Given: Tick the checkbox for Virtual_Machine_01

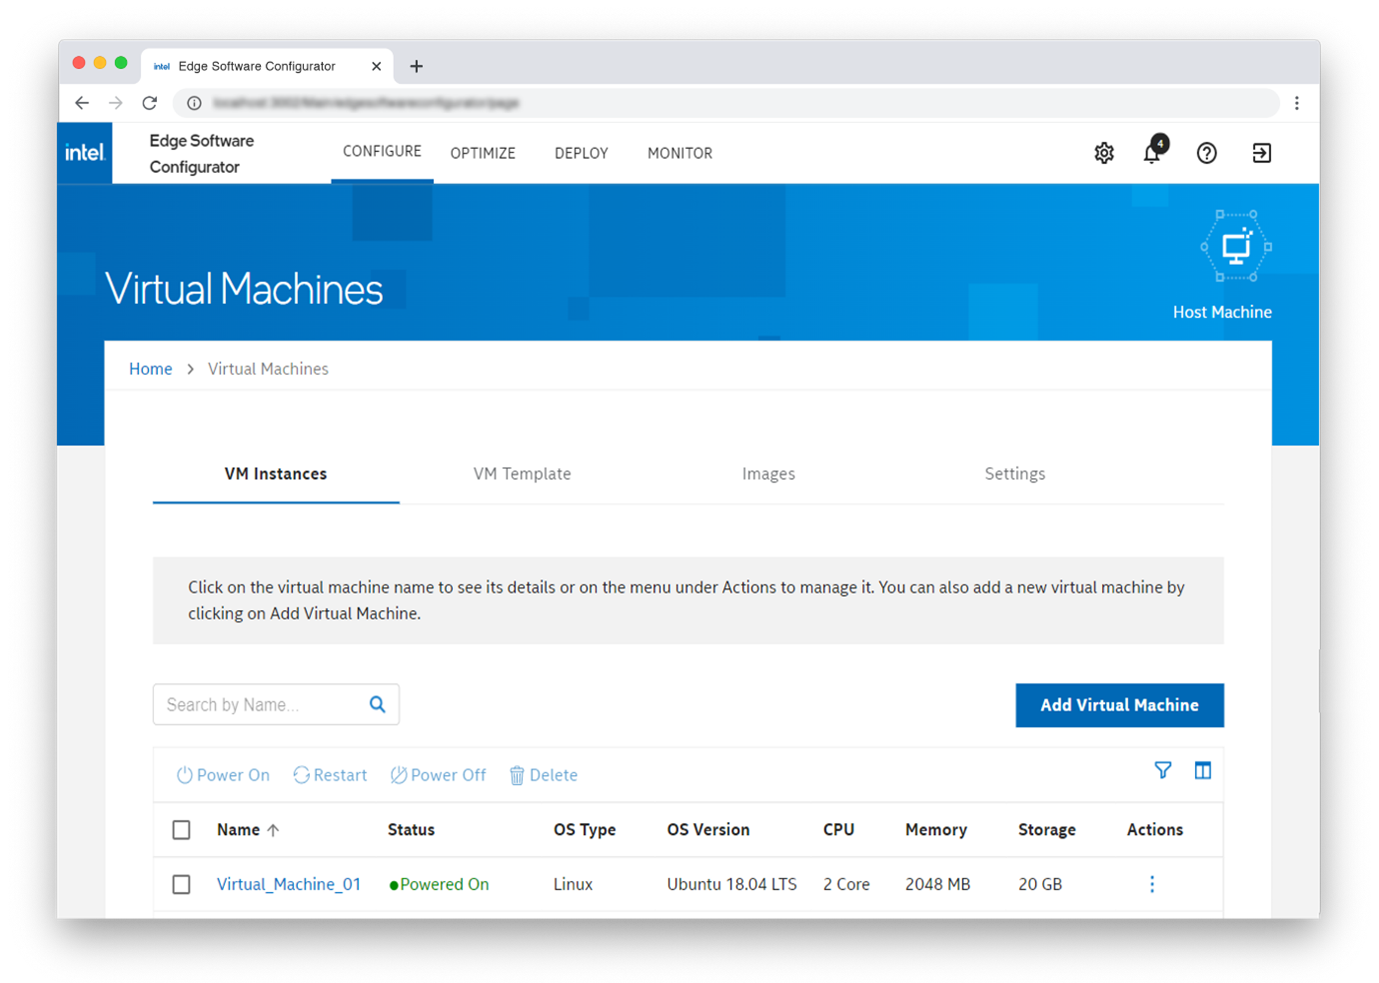Looking at the screenshot, I should (x=181, y=884).
